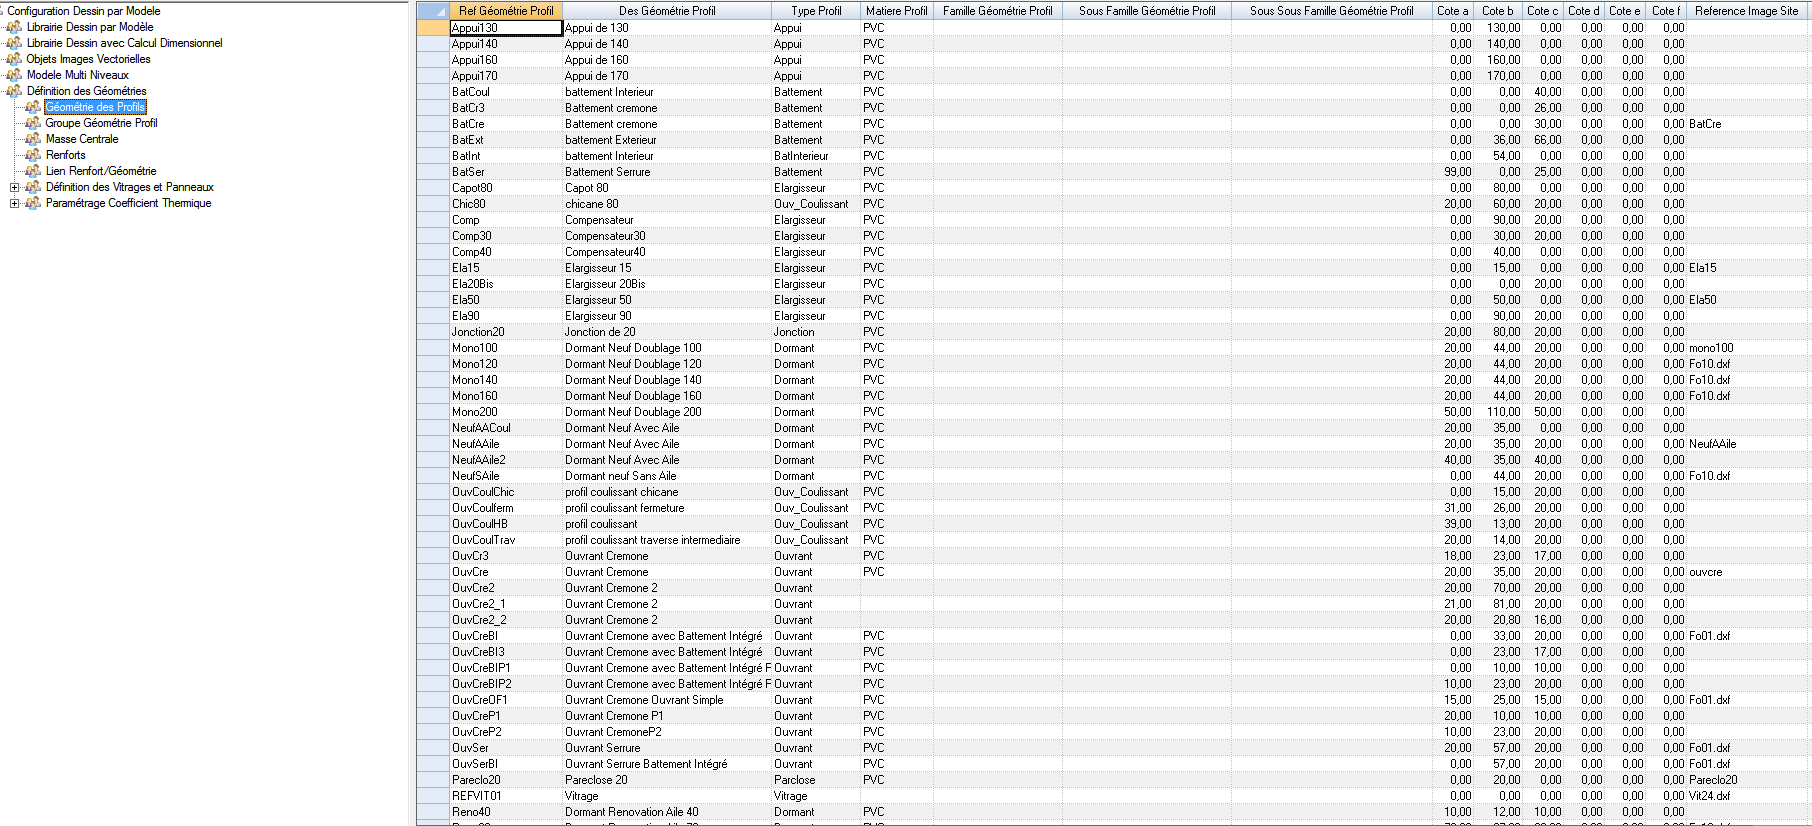1812x826 pixels.
Task: Expand the Définition des Vitrages et Panneaux node
Action: tap(14, 187)
